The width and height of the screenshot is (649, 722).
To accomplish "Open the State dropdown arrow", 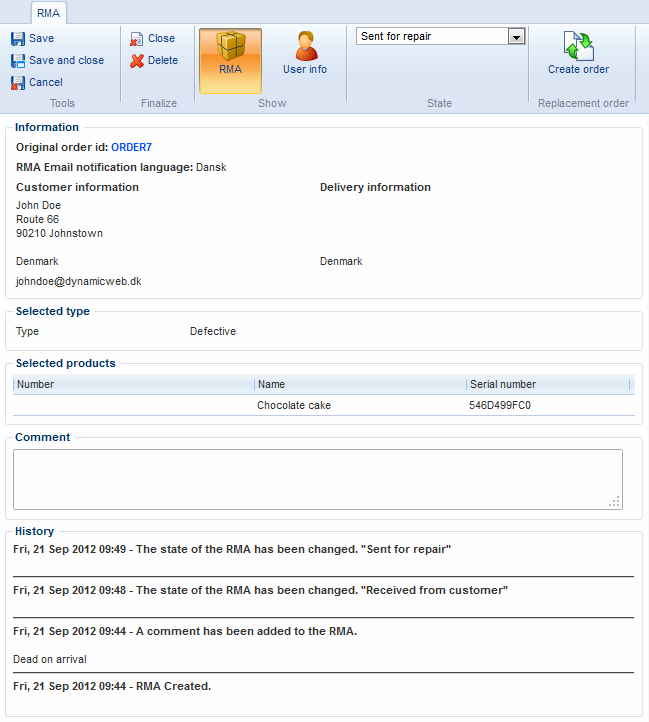I will tap(516, 37).
